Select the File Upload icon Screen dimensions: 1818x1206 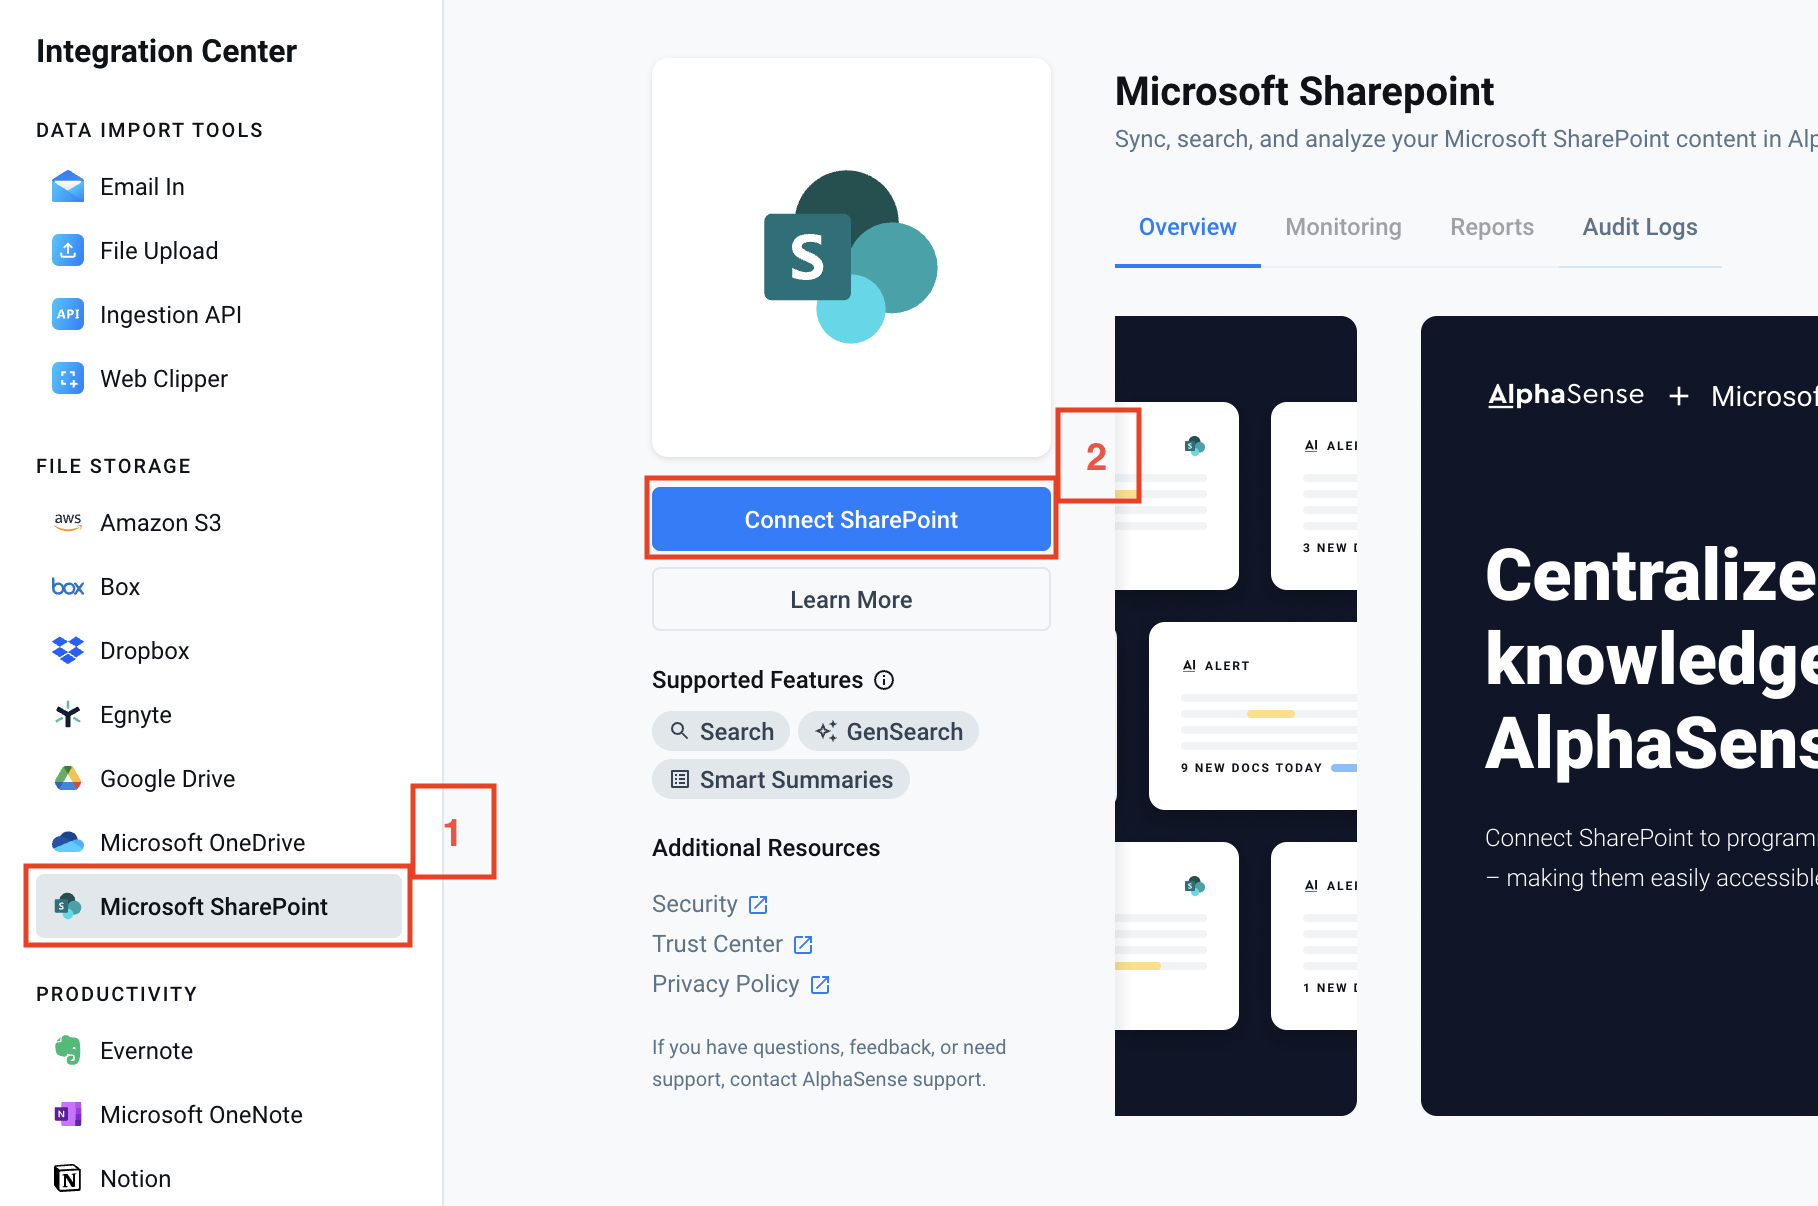pyautogui.click(x=68, y=250)
